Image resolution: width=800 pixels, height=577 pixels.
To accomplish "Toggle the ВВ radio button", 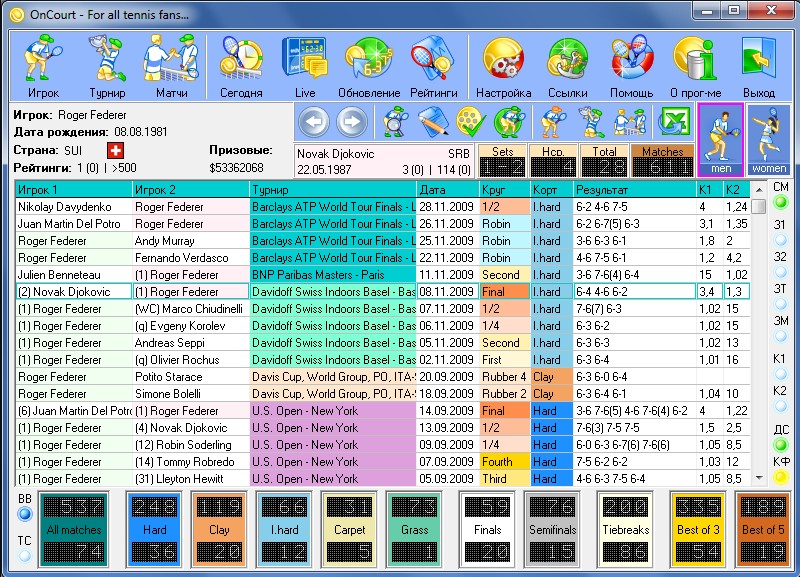I will click(x=24, y=514).
